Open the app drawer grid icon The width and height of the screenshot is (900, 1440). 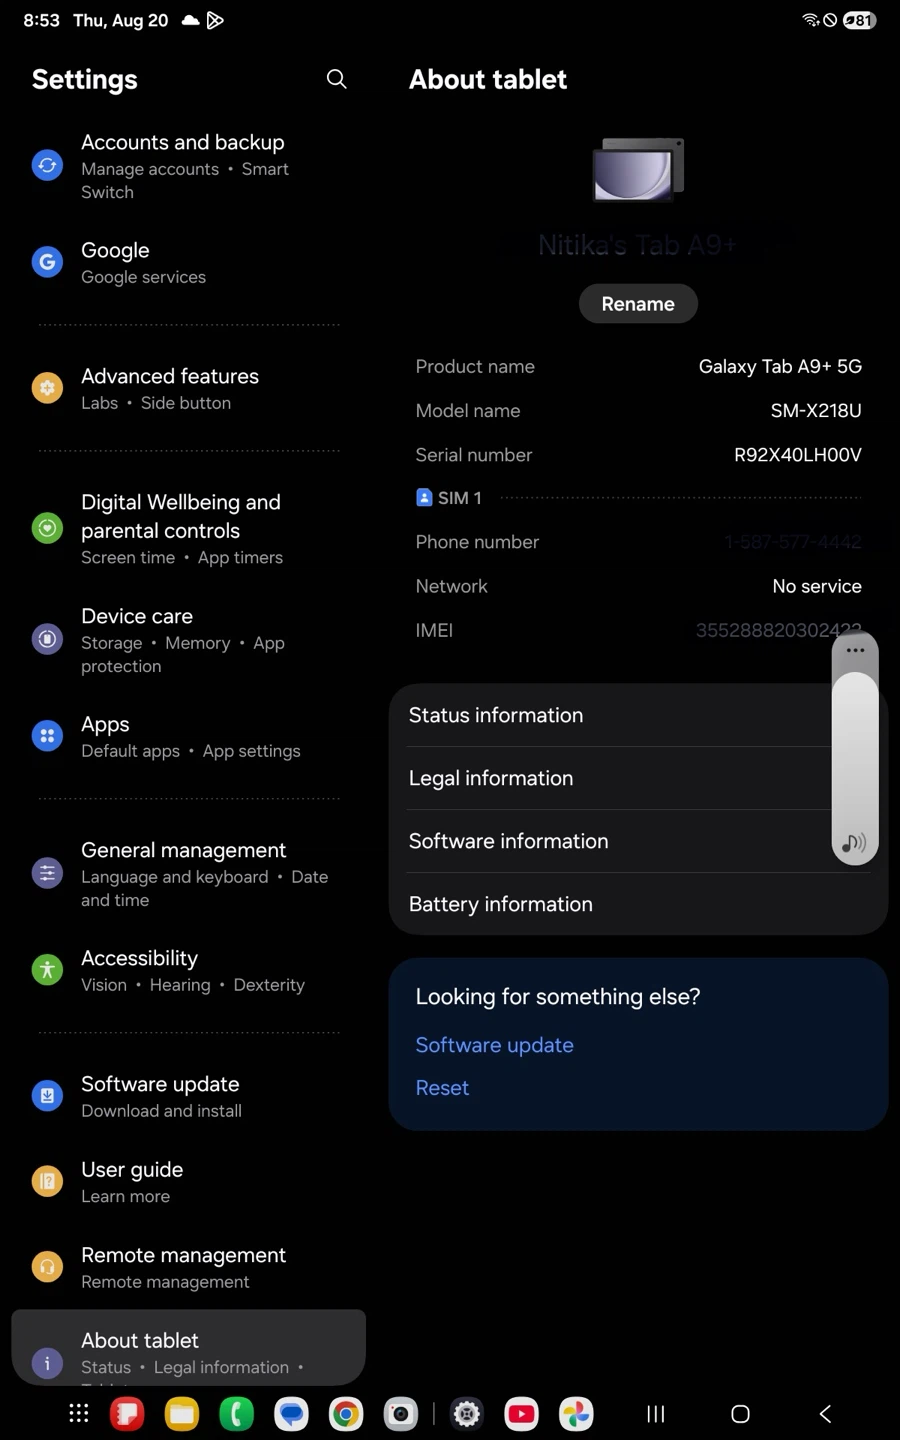pyautogui.click(x=79, y=1413)
